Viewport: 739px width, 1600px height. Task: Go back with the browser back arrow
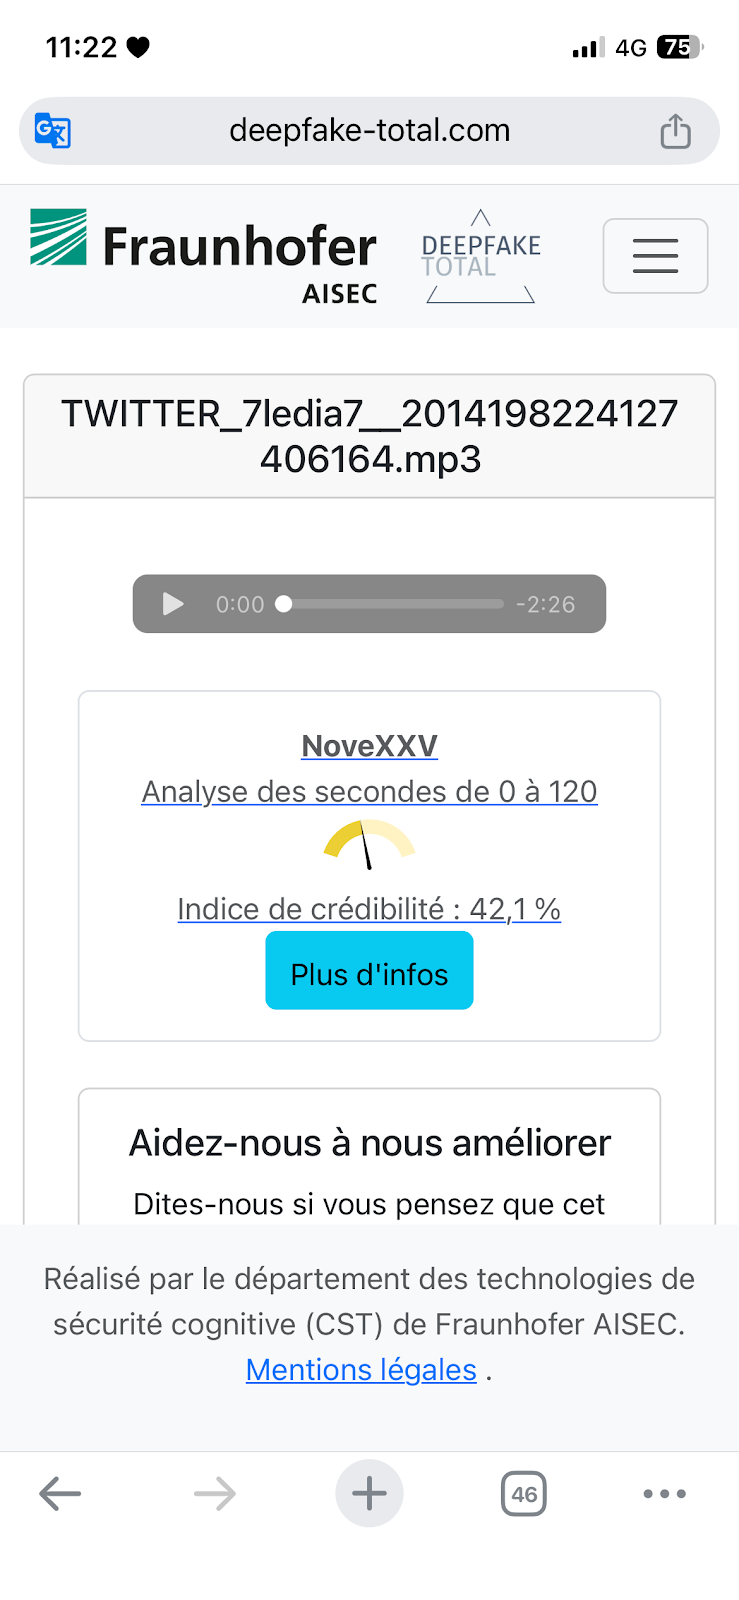60,1494
